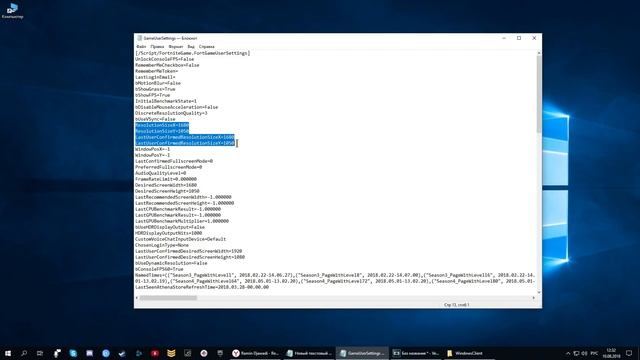Click the horizontal scrollbar thumb in Notepad
The height and width of the screenshot is (360, 640).
[x=168, y=298]
